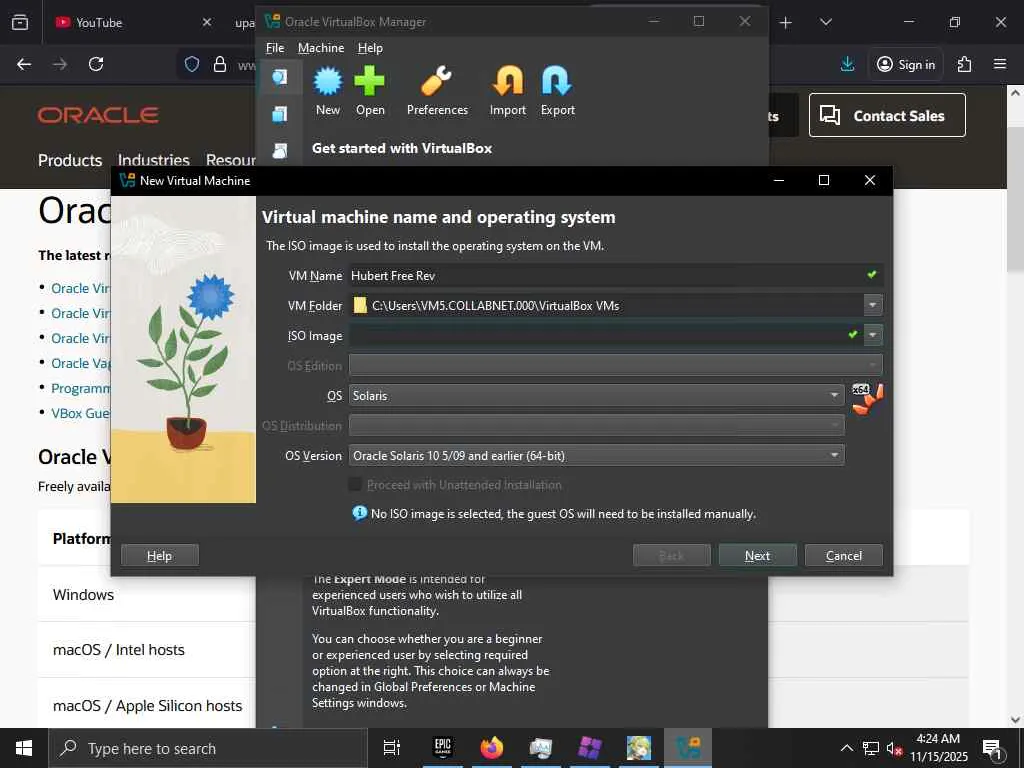1024x768 pixels.
Task: Close the YouTube tab
Action: 206,23
